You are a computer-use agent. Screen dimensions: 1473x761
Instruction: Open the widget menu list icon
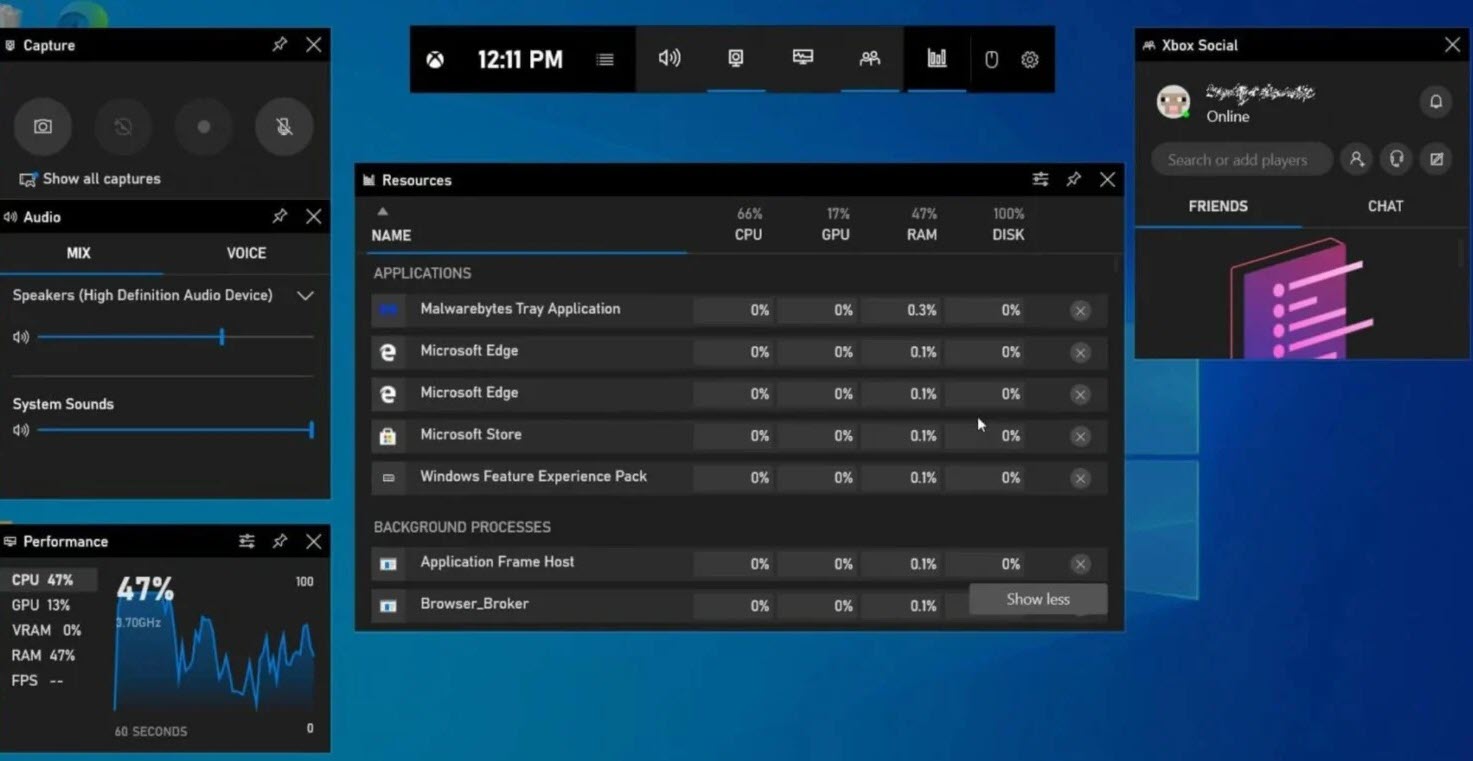(x=605, y=60)
